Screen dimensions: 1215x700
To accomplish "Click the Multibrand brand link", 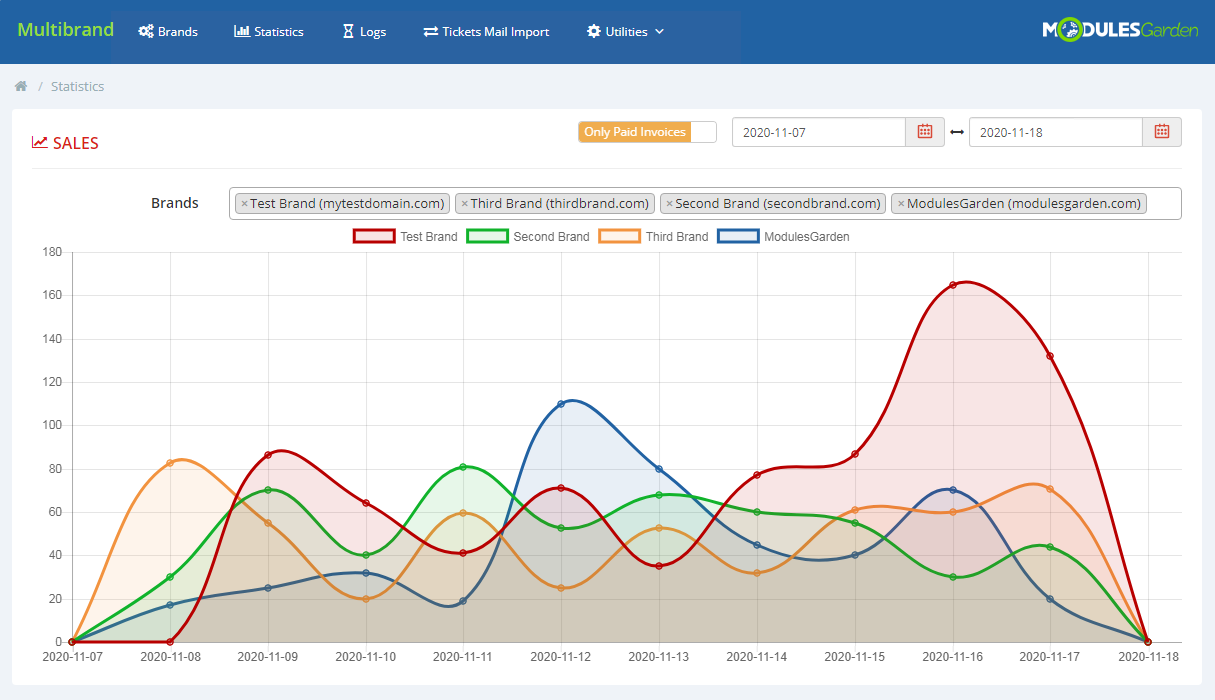I will pyautogui.click(x=64, y=29).
